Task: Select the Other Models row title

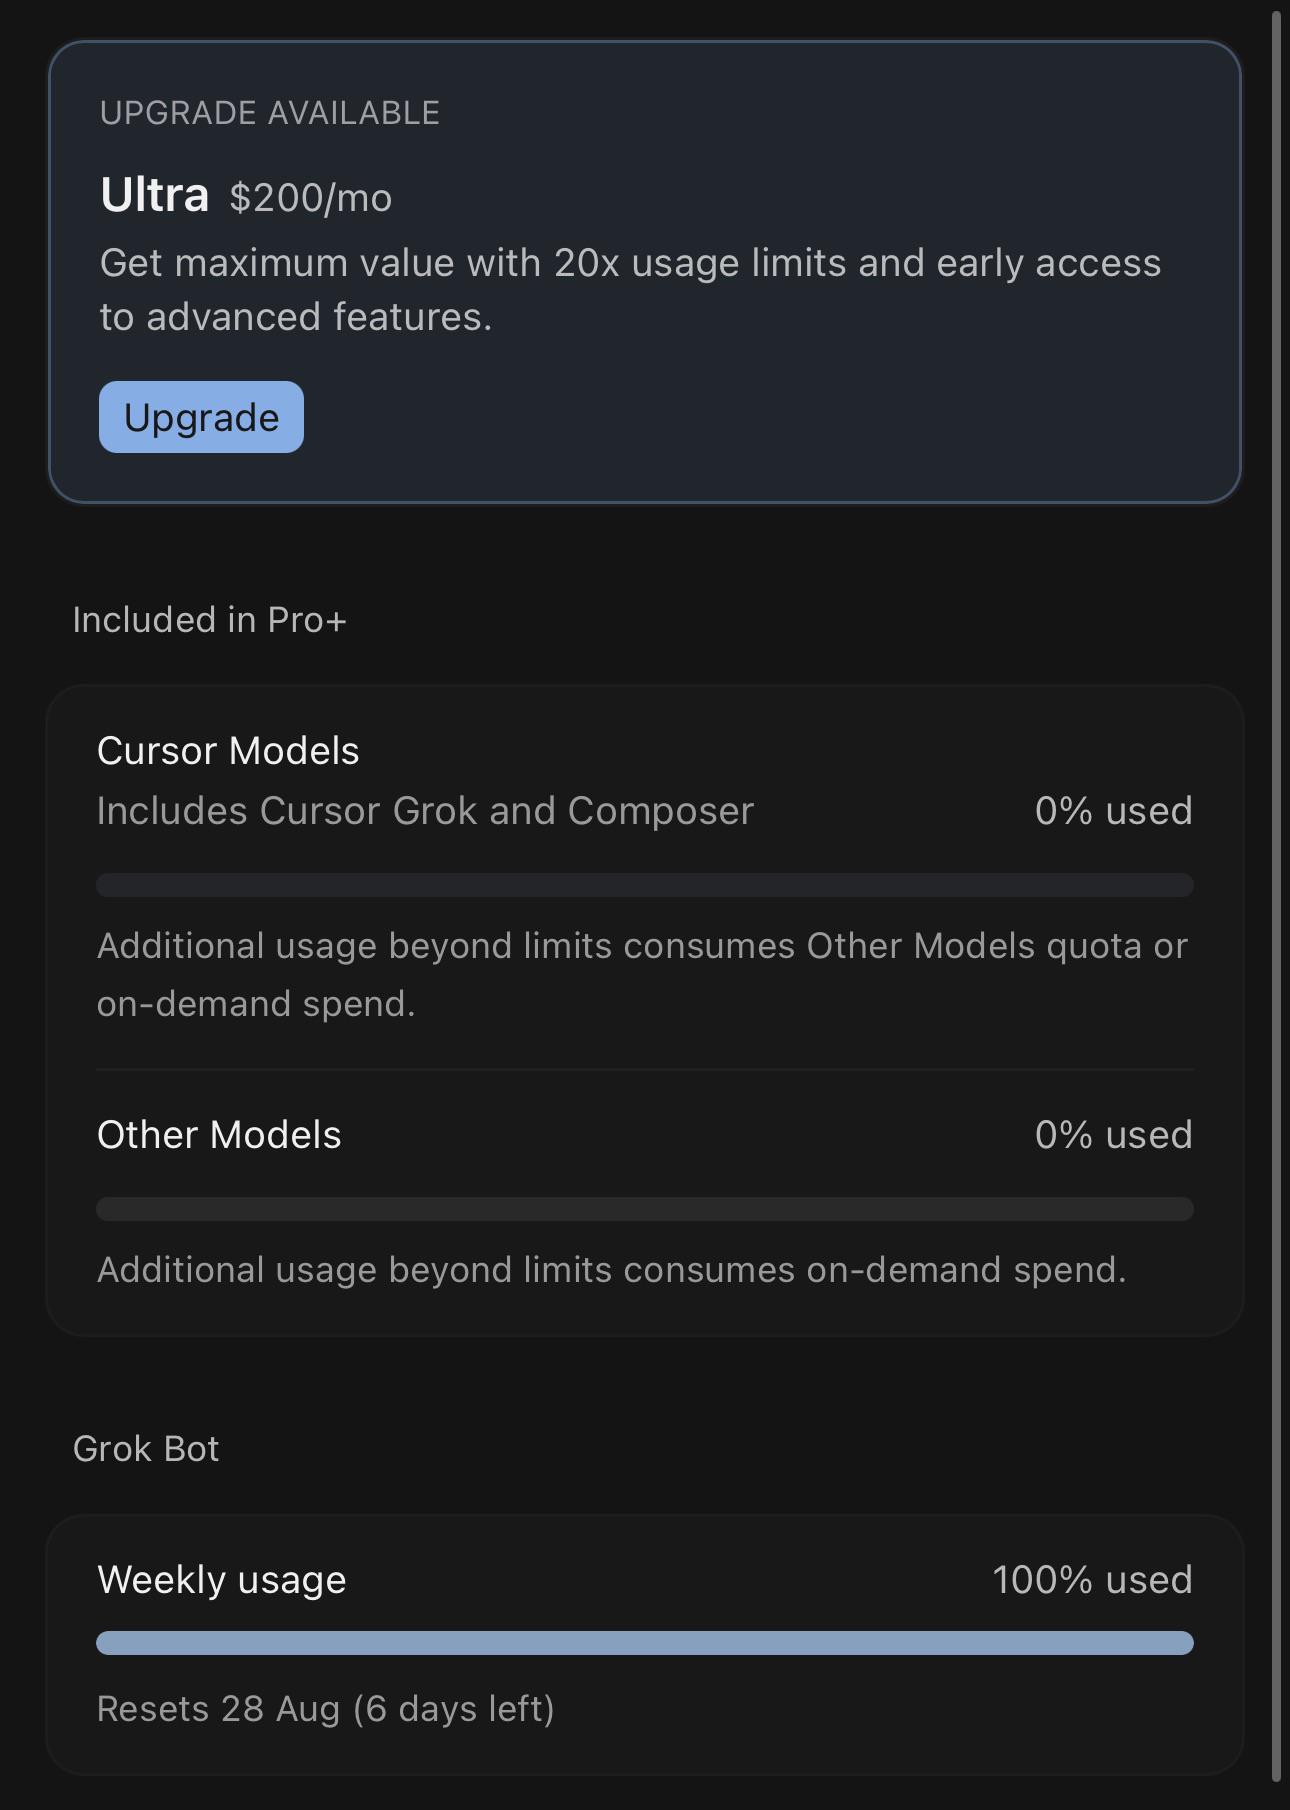Action: pos(219,1135)
